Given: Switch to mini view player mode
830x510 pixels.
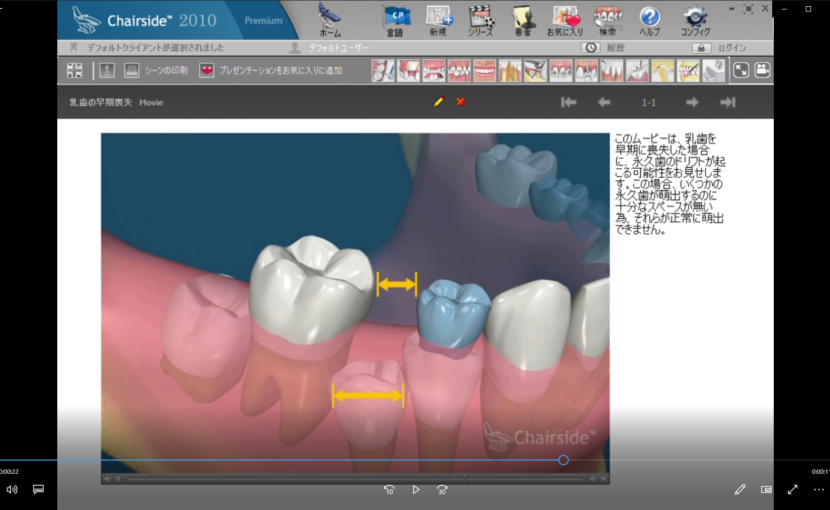Looking at the screenshot, I should pos(766,490).
